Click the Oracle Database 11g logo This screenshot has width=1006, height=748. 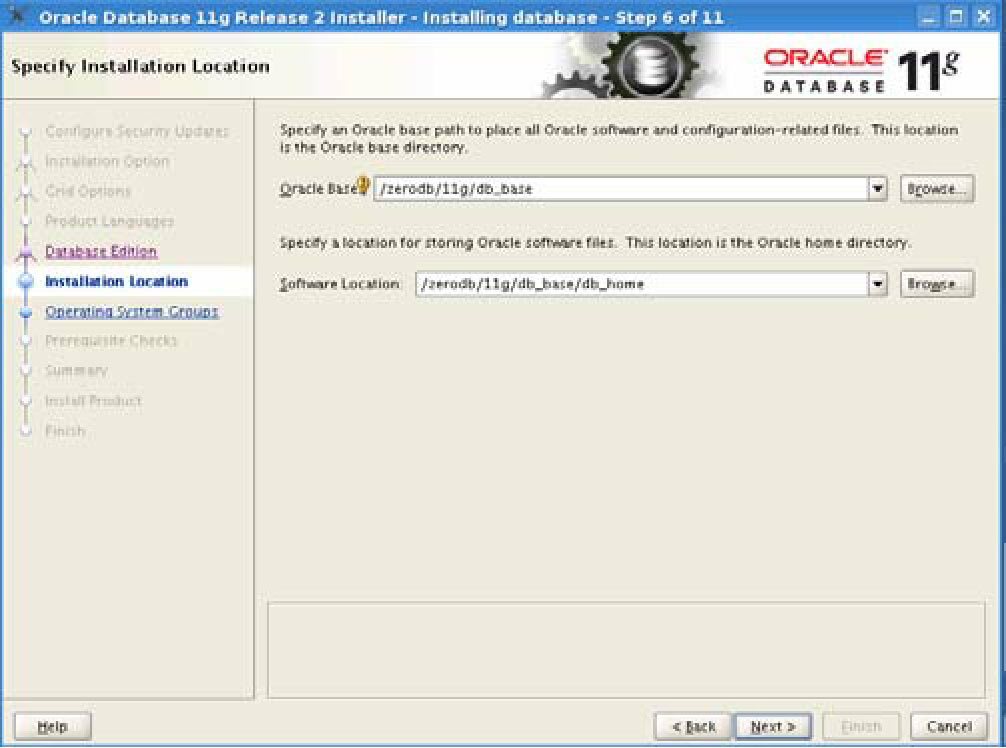pos(861,71)
